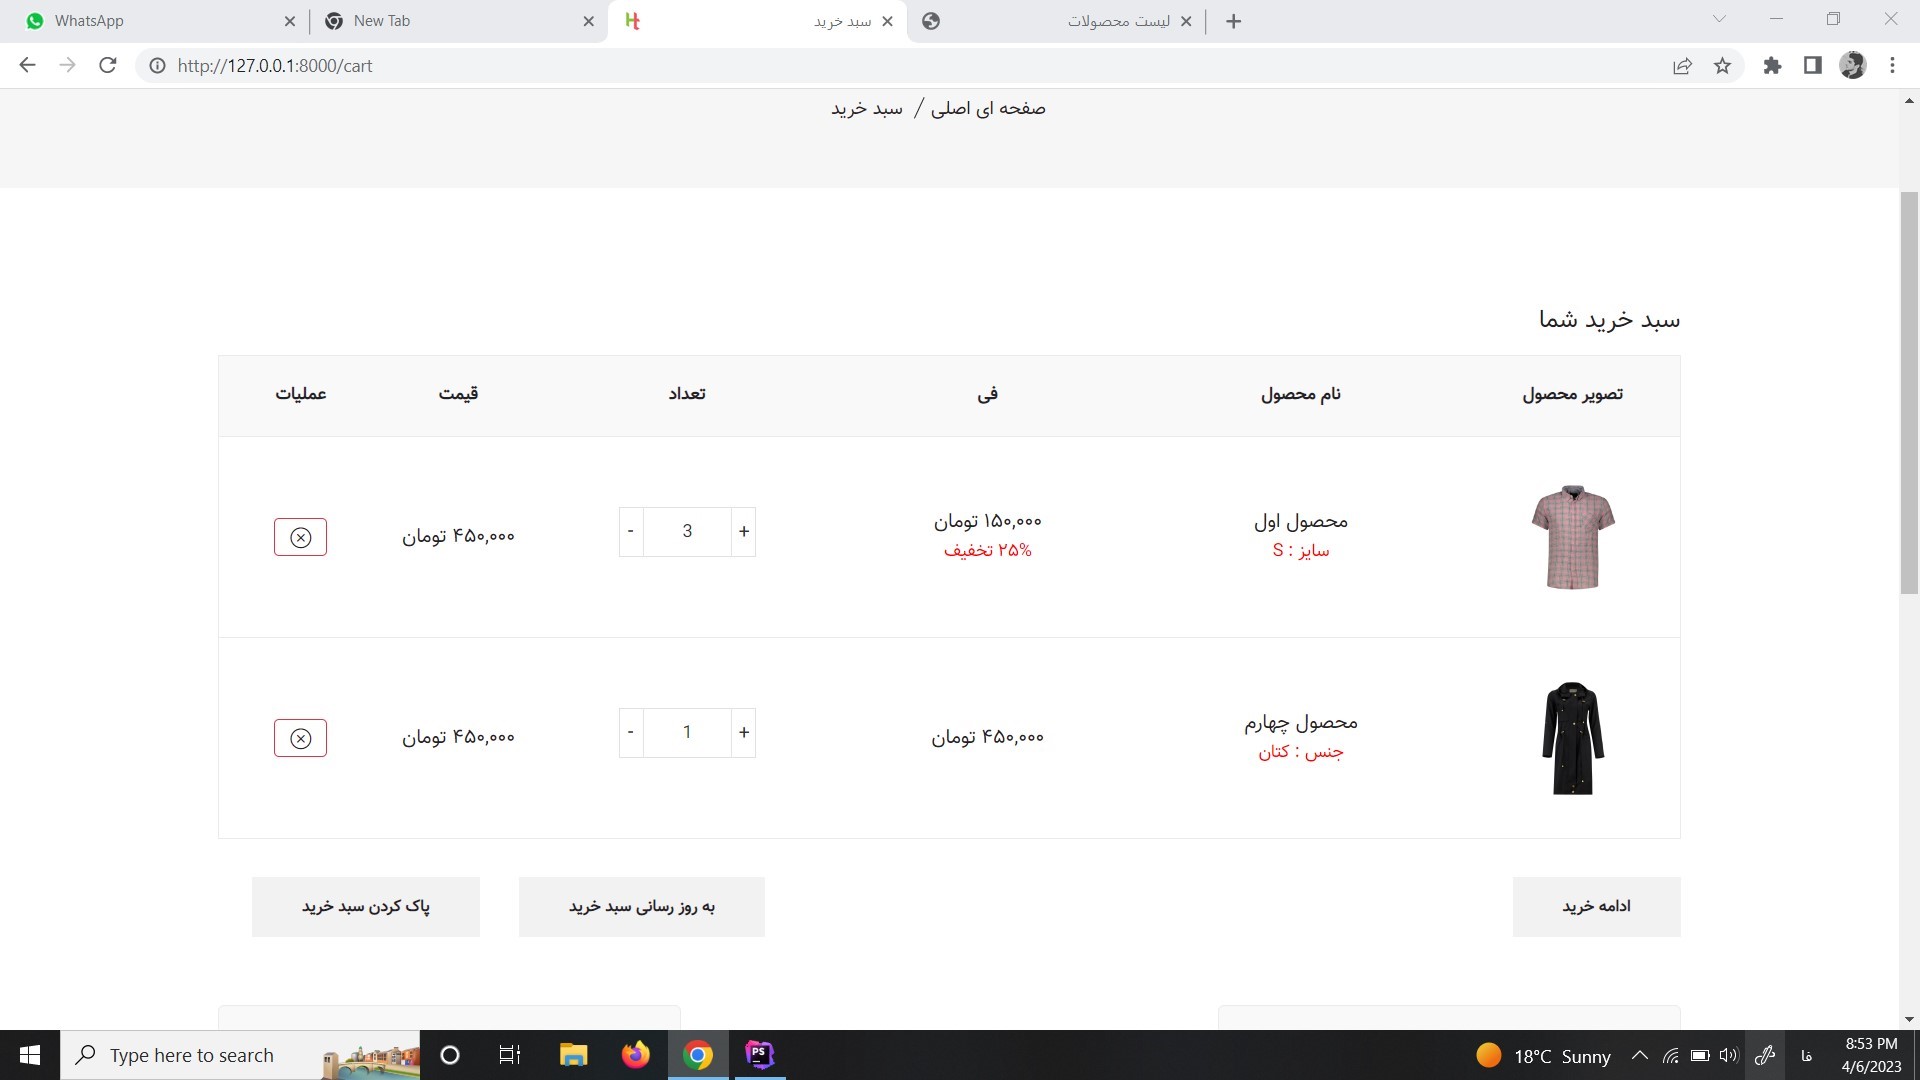This screenshot has width=1920, height=1080.
Task: Open the browser tab search chevron
Action: coord(1719,20)
